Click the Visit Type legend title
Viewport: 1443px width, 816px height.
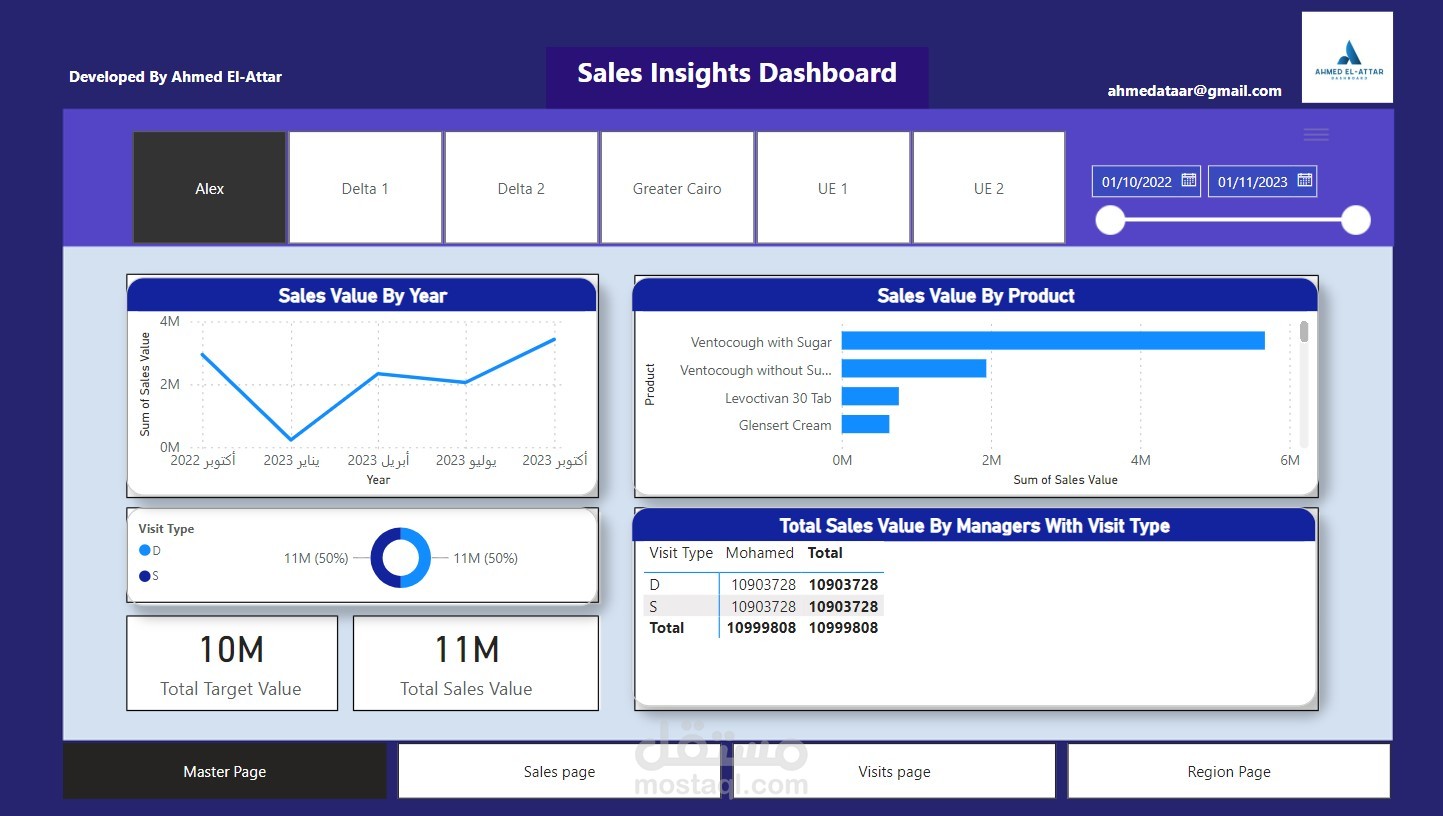point(166,529)
